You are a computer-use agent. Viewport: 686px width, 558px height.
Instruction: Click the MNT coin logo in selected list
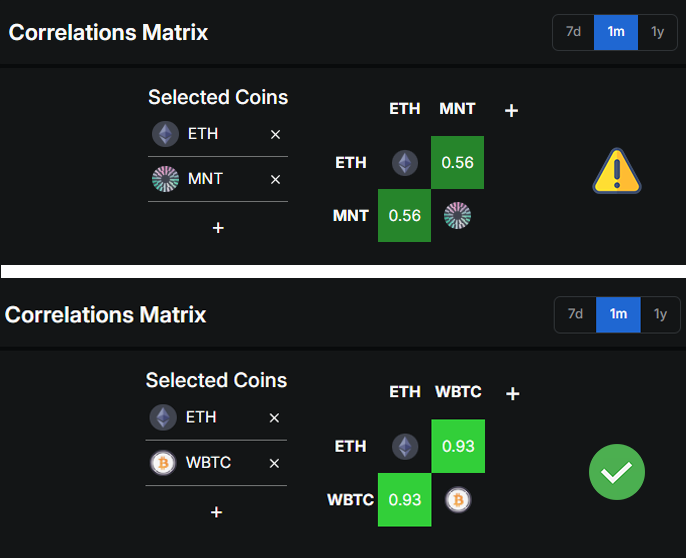click(x=165, y=179)
